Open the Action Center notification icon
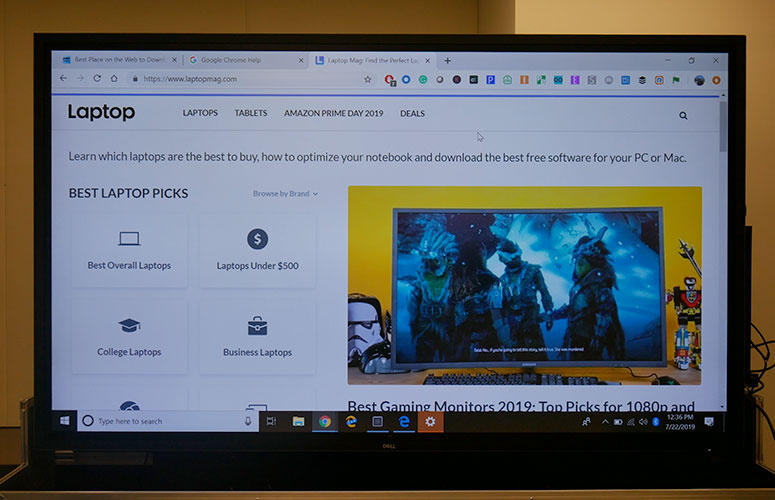 (709, 421)
